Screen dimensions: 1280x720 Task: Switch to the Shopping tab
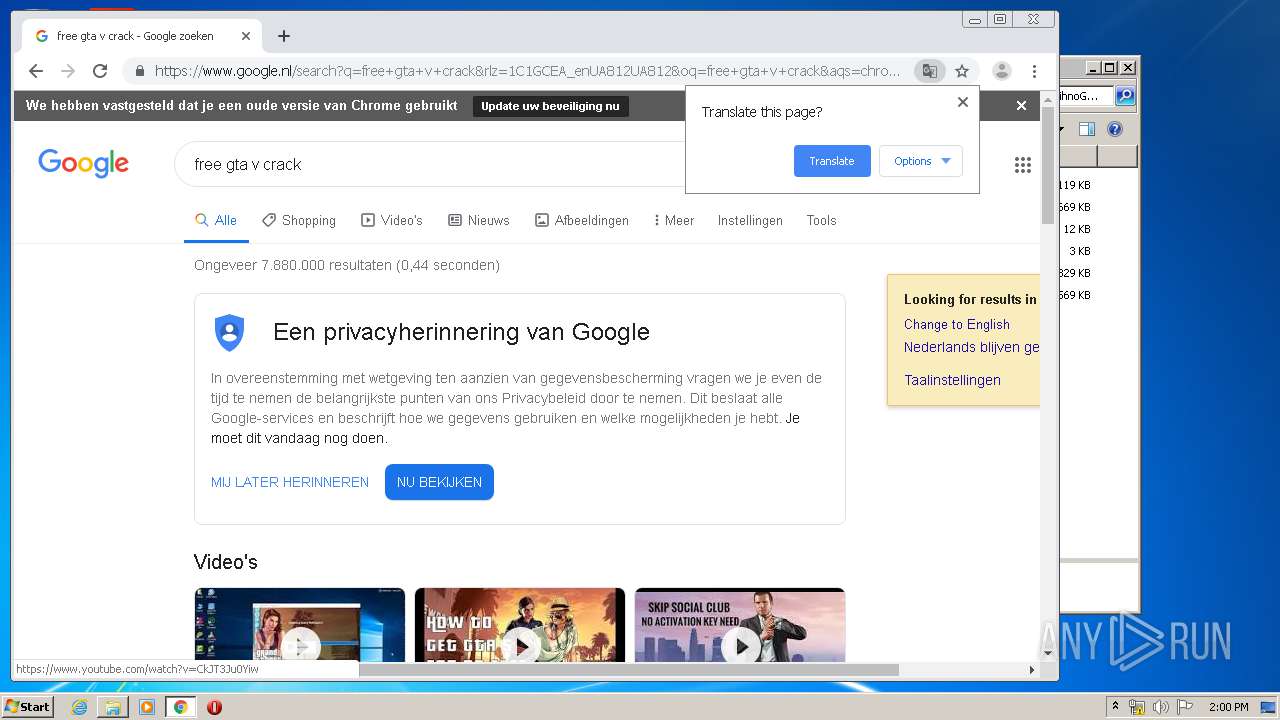coord(299,220)
